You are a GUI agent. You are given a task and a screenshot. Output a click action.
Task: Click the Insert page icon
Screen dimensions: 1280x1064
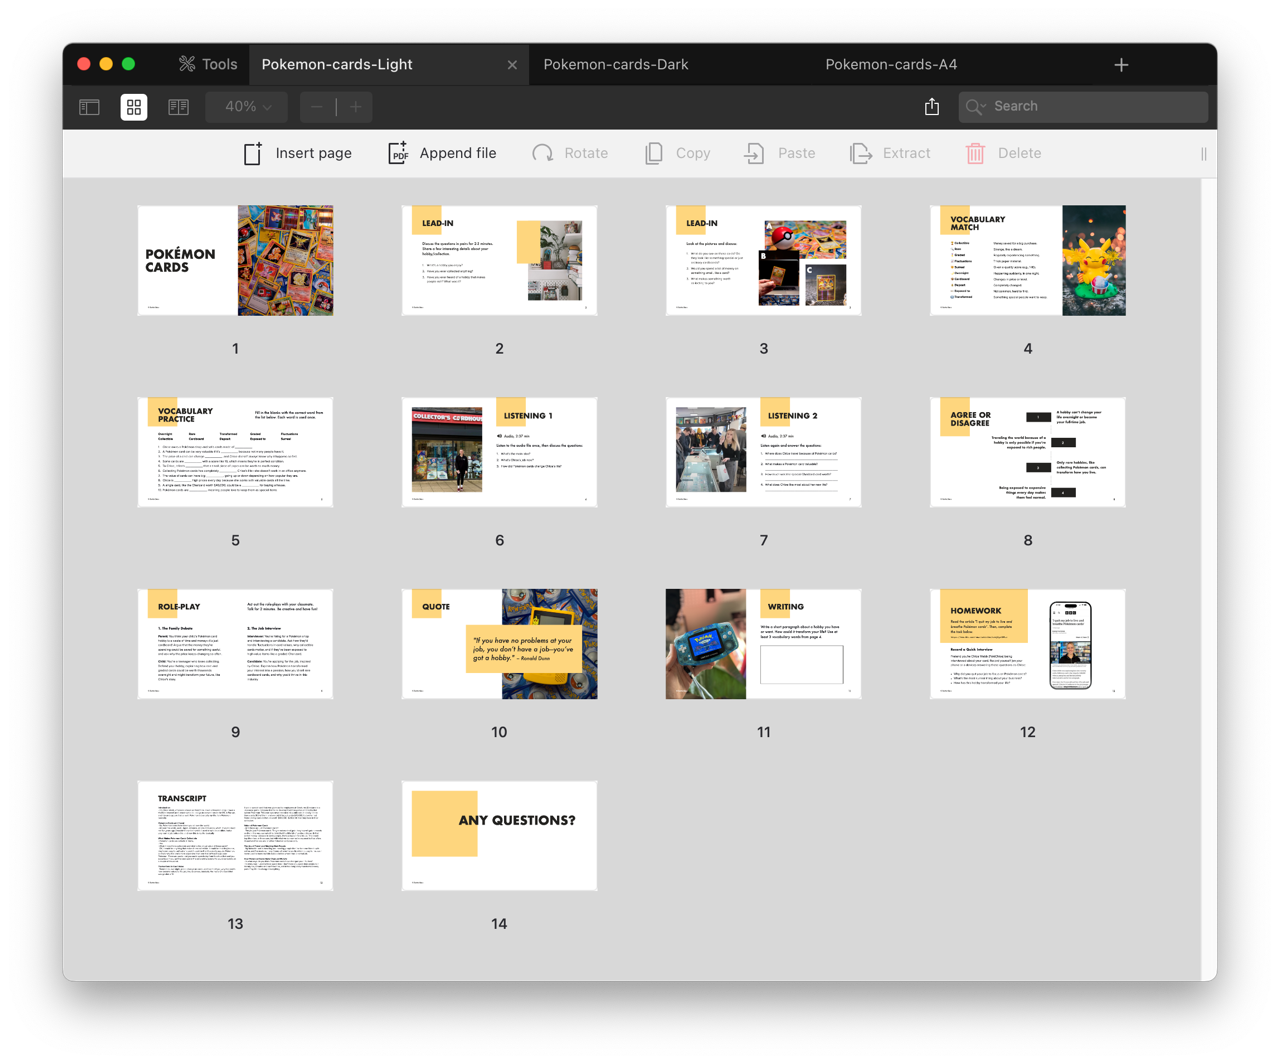(x=253, y=153)
